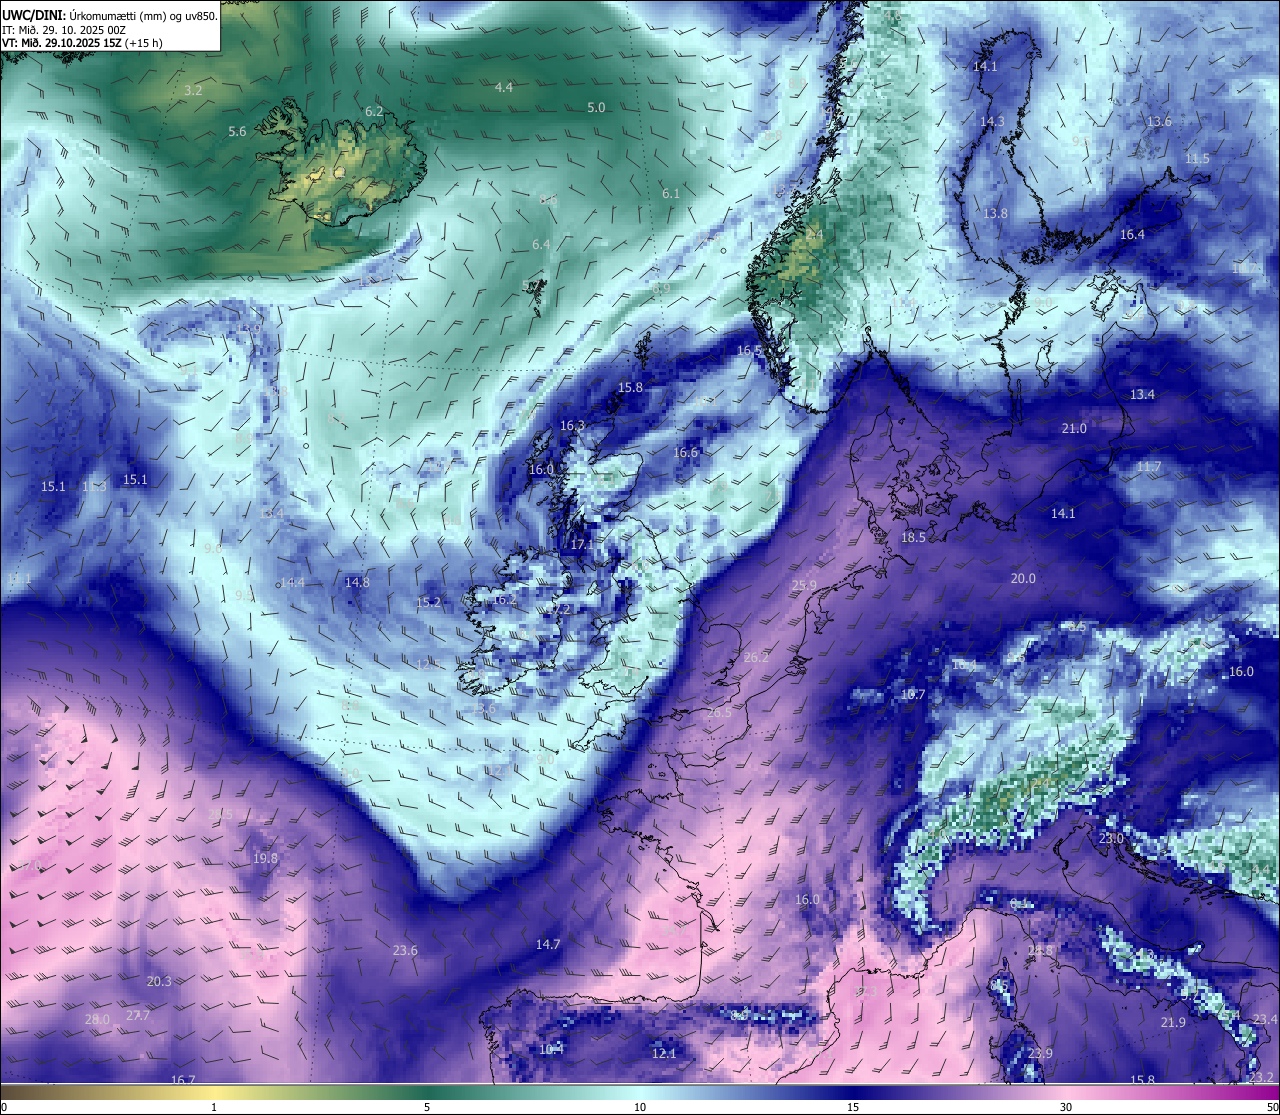Click the 21.9 value on the map
The height and width of the screenshot is (1115, 1280).
tap(1173, 1023)
